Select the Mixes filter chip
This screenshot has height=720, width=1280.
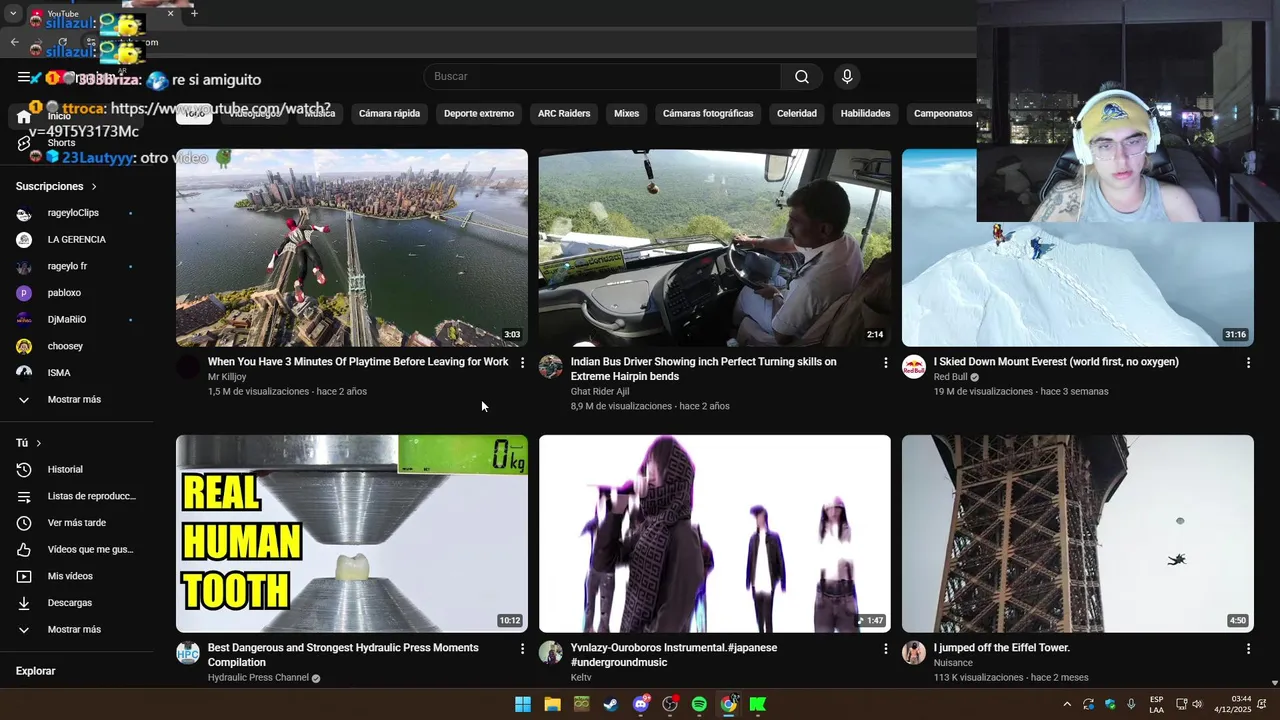pyautogui.click(x=626, y=114)
